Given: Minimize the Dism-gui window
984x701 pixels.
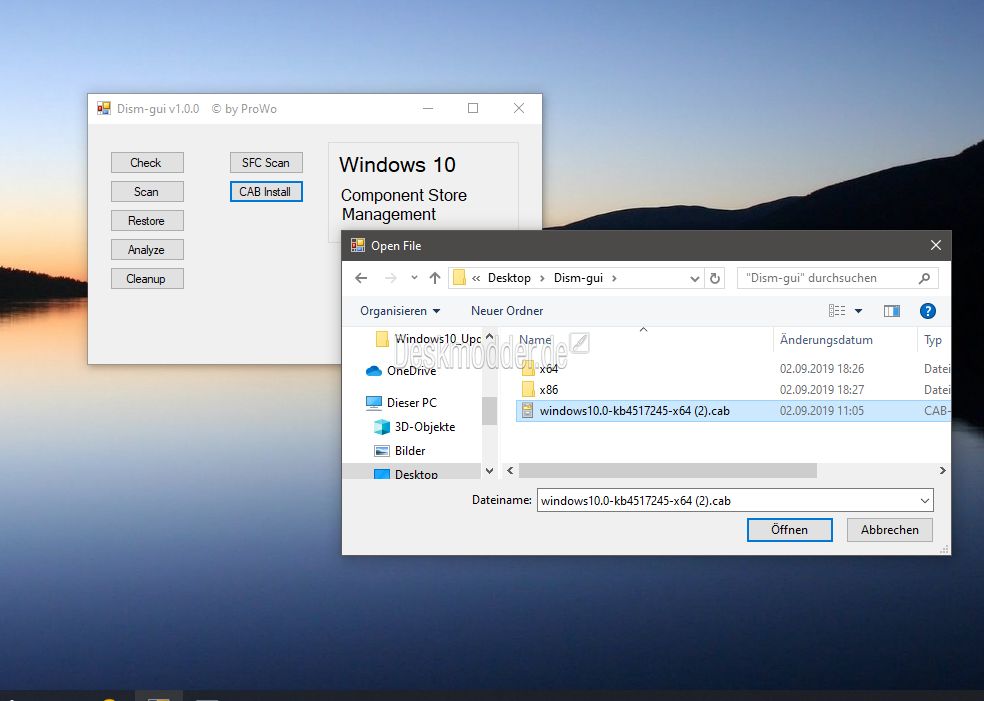Looking at the screenshot, I should [428, 108].
